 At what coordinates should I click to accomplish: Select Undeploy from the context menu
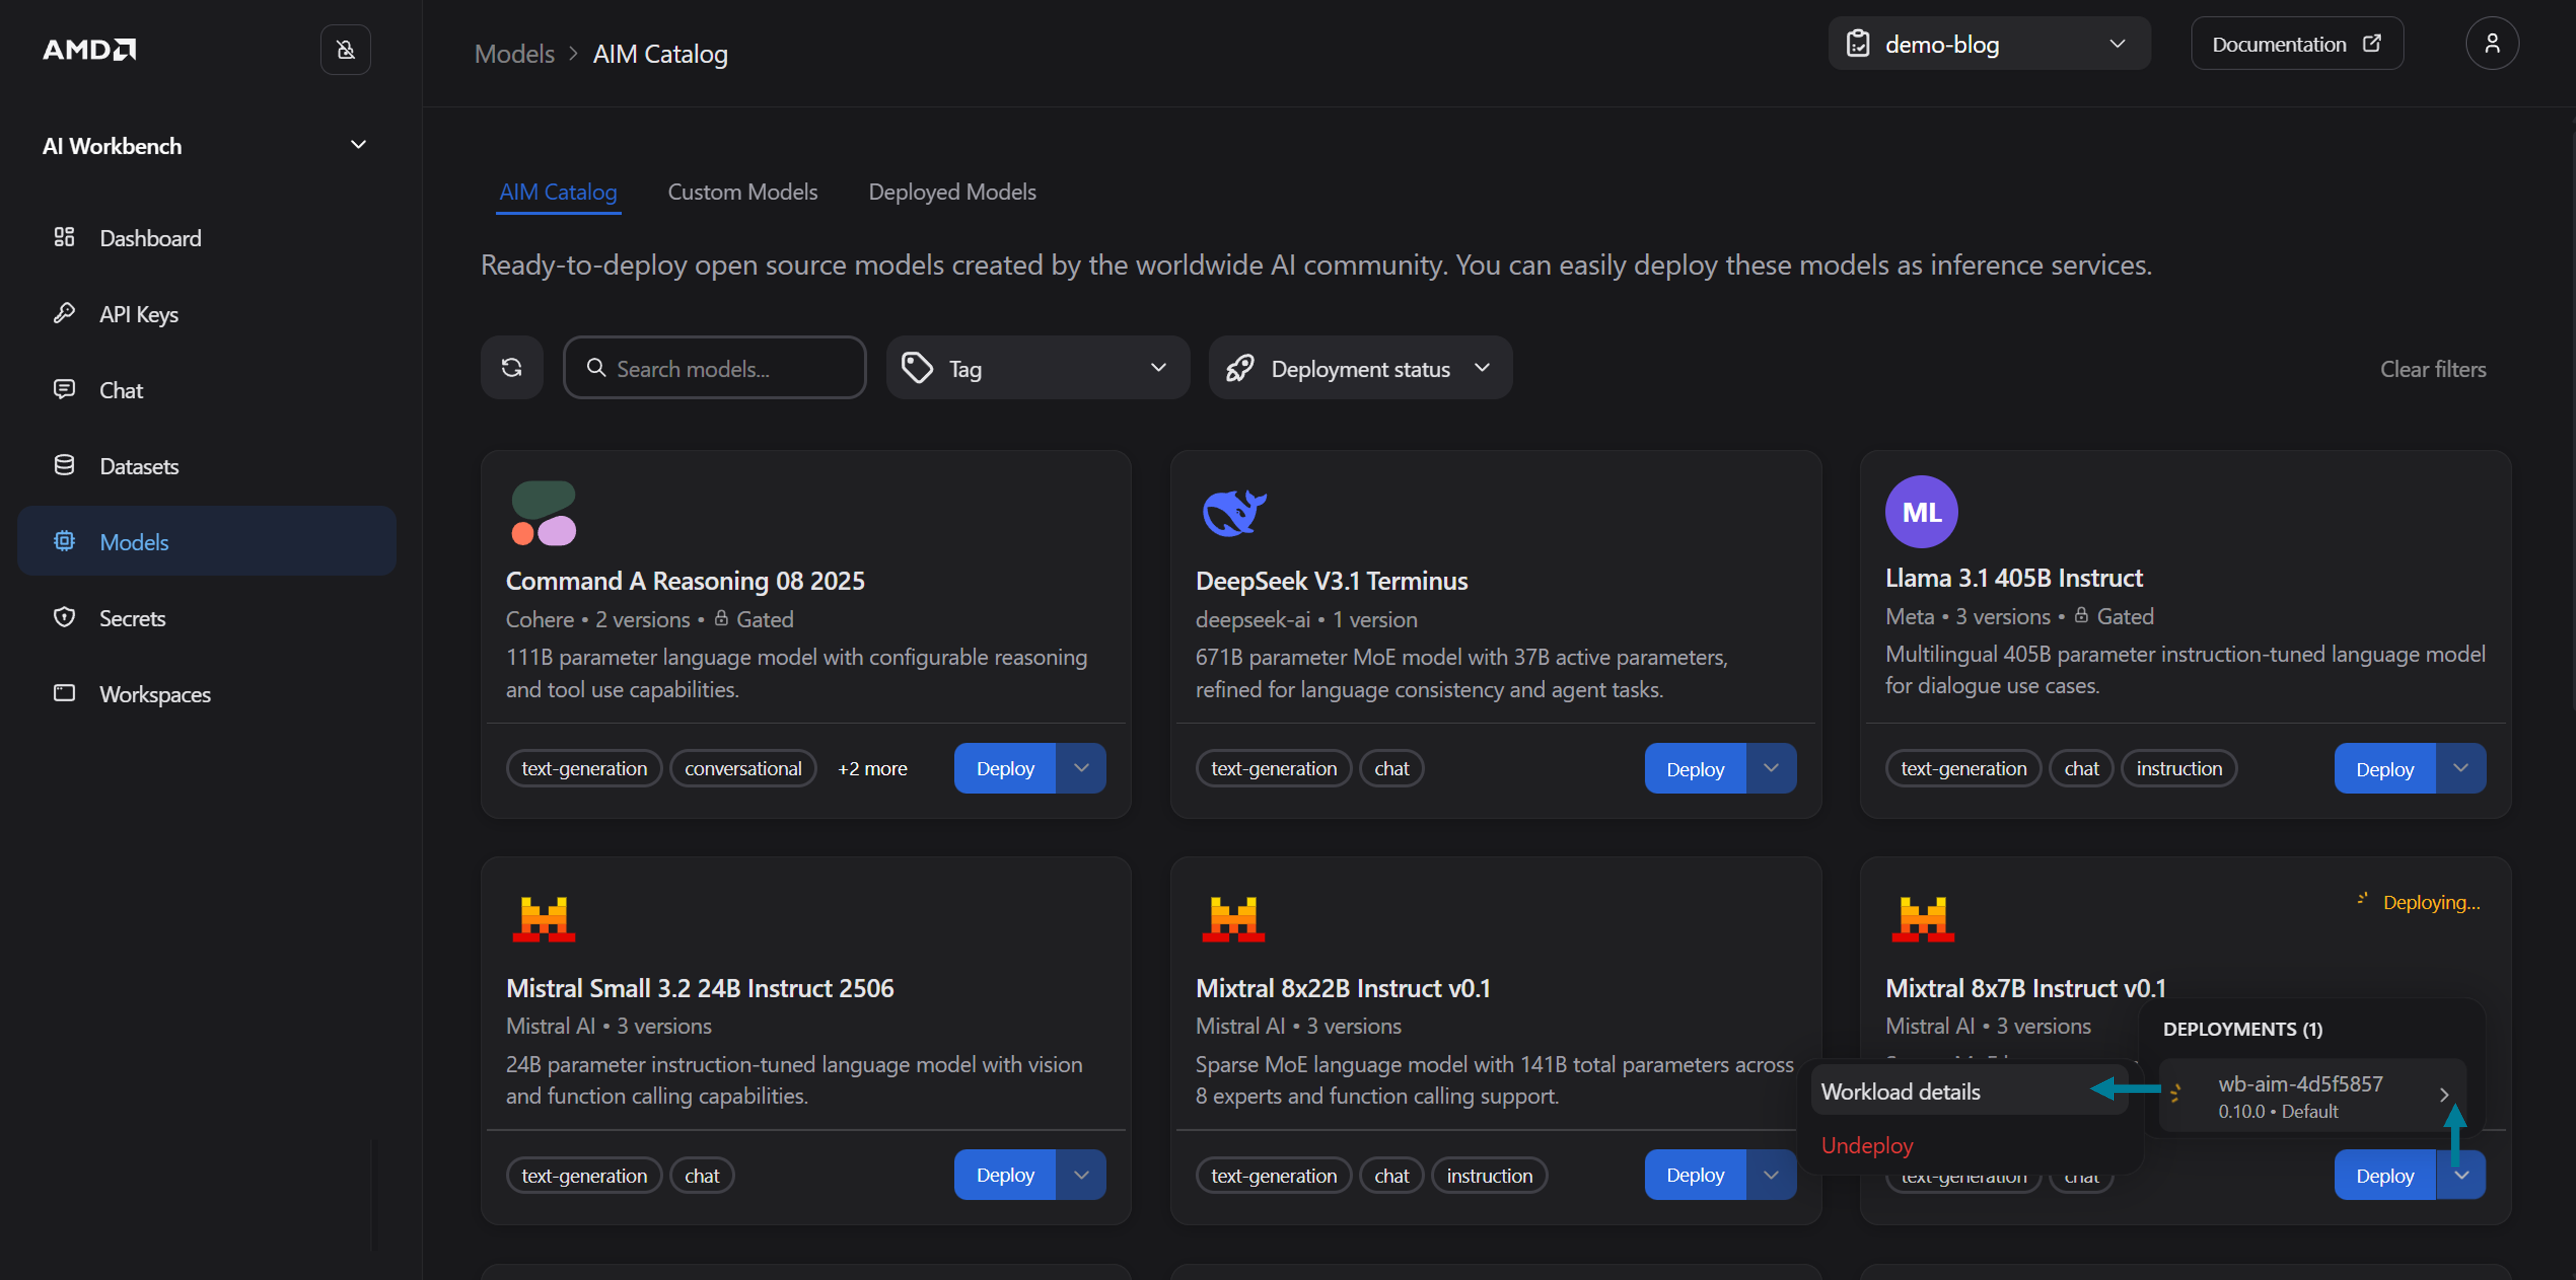pos(1866,1145)
